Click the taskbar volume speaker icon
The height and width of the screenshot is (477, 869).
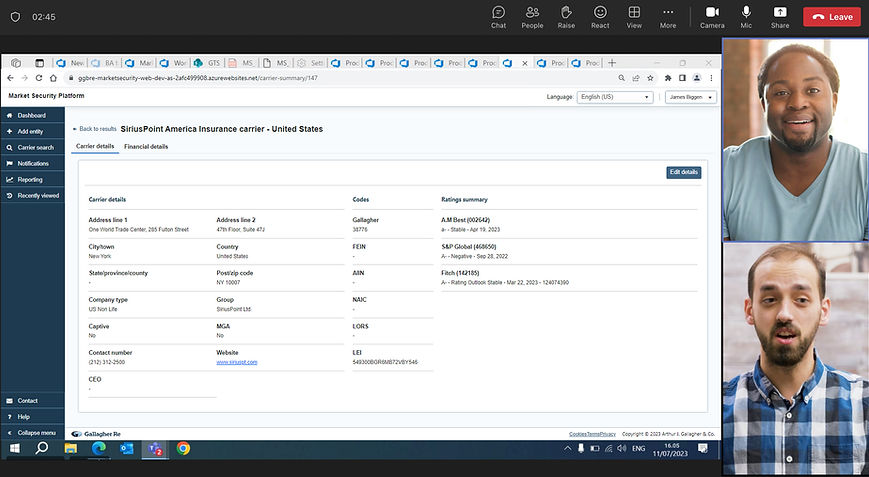pos(622,448)
